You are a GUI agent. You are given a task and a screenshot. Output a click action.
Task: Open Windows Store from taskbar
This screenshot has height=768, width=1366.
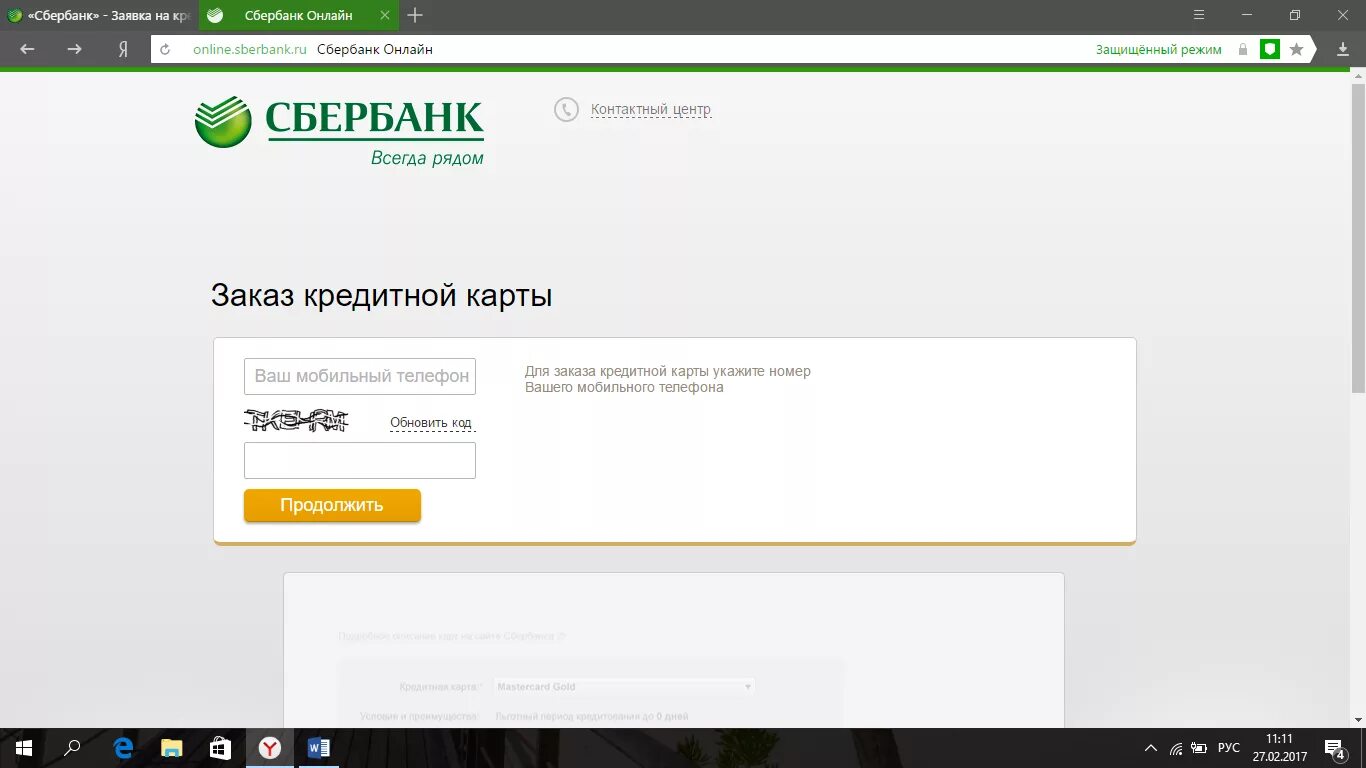[x=221, y=748]
